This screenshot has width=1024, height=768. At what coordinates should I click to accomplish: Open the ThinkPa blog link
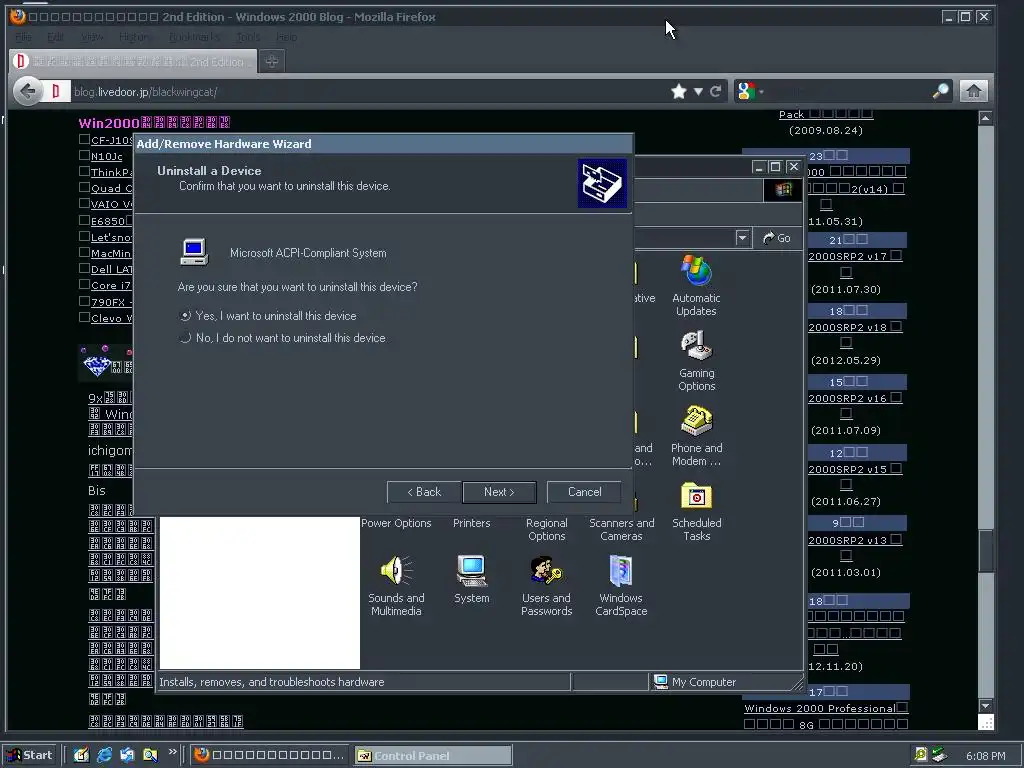coord(111,172)
